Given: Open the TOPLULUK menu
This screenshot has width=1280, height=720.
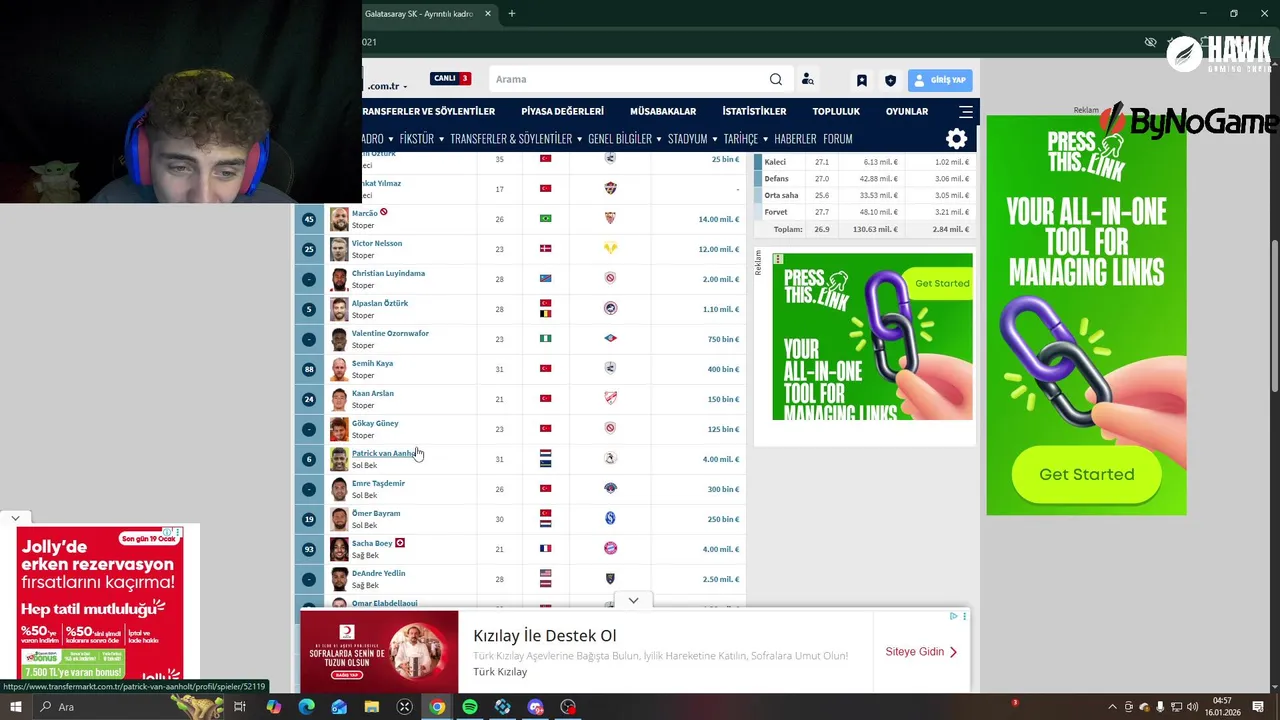Looking at the screenshot, I should (x=836, y=111).
